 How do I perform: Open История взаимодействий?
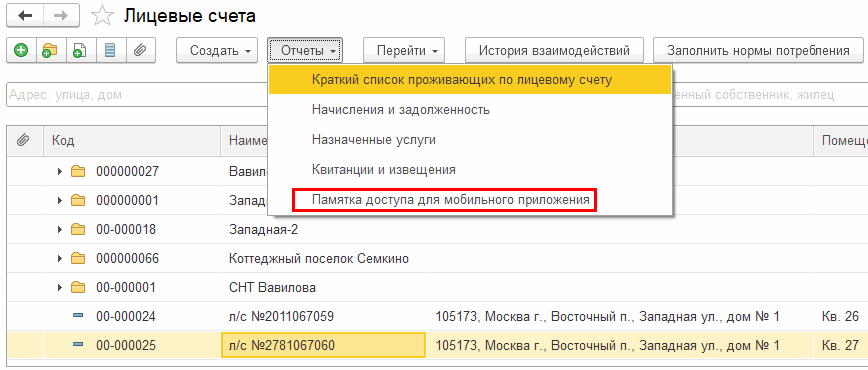[x=554, y=51]
